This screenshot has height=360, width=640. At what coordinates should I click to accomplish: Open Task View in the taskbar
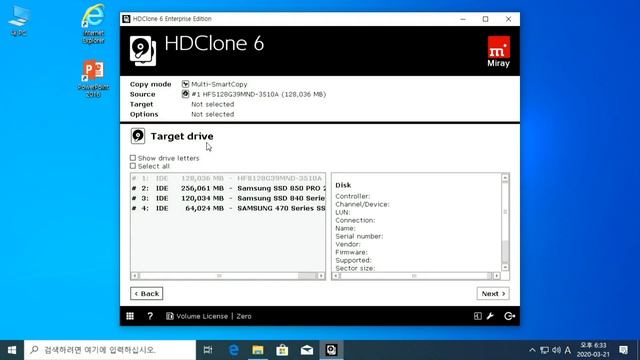click(x=208, y=350)
